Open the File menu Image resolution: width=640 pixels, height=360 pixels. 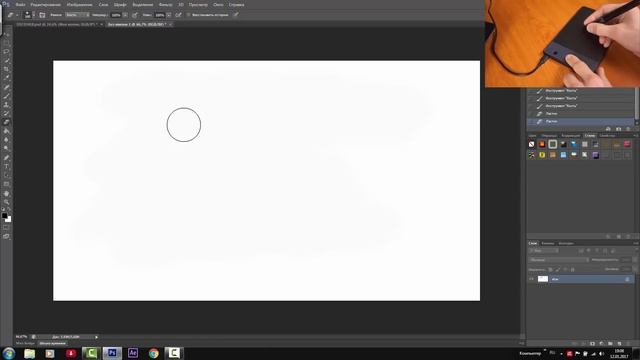(x=20, y=4)
